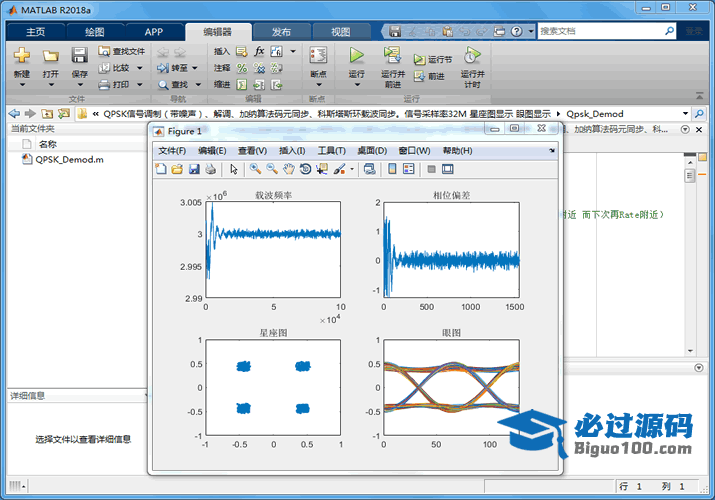
Task: Run the script with the green 运行 arrow
Action: (357, 56)
